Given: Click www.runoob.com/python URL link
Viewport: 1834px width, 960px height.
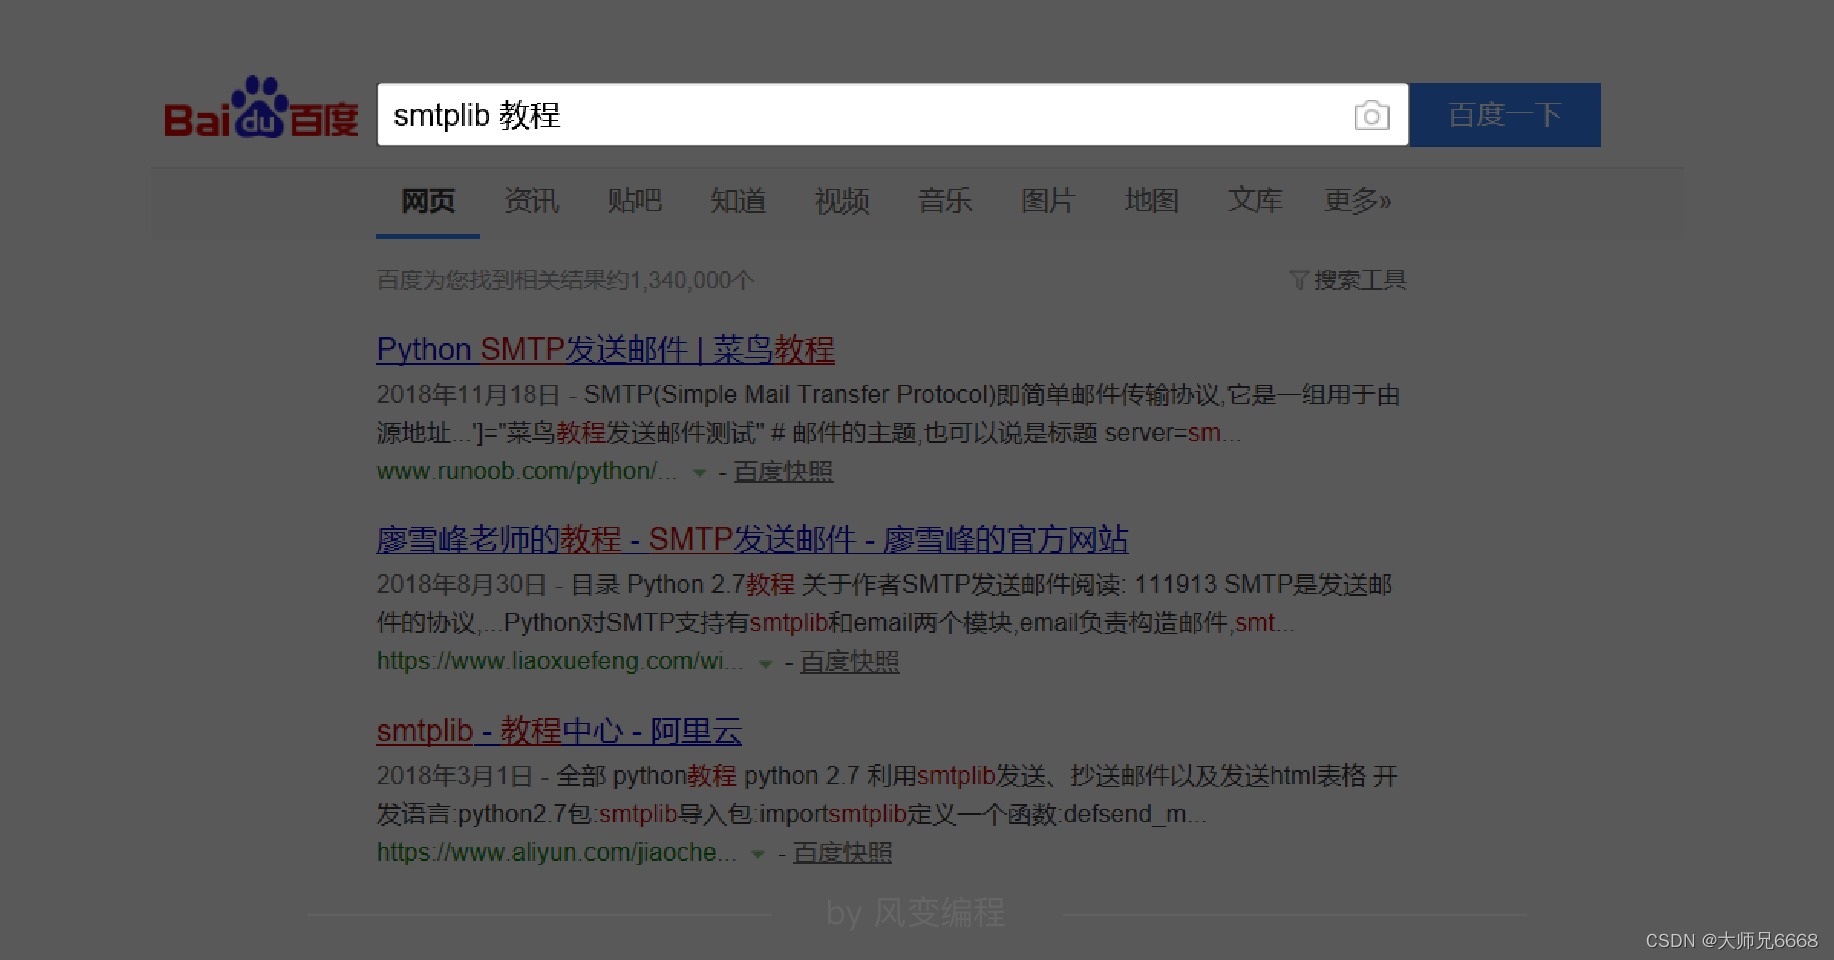Looking at the screenshot, I should point(527,471).
